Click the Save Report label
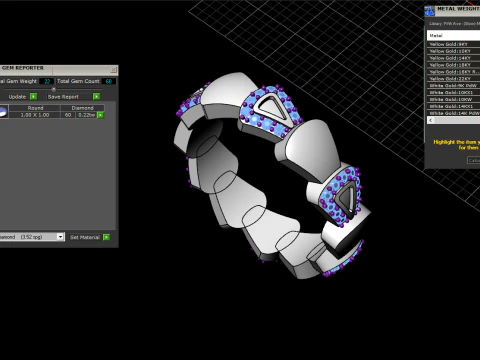 [63, 97]
